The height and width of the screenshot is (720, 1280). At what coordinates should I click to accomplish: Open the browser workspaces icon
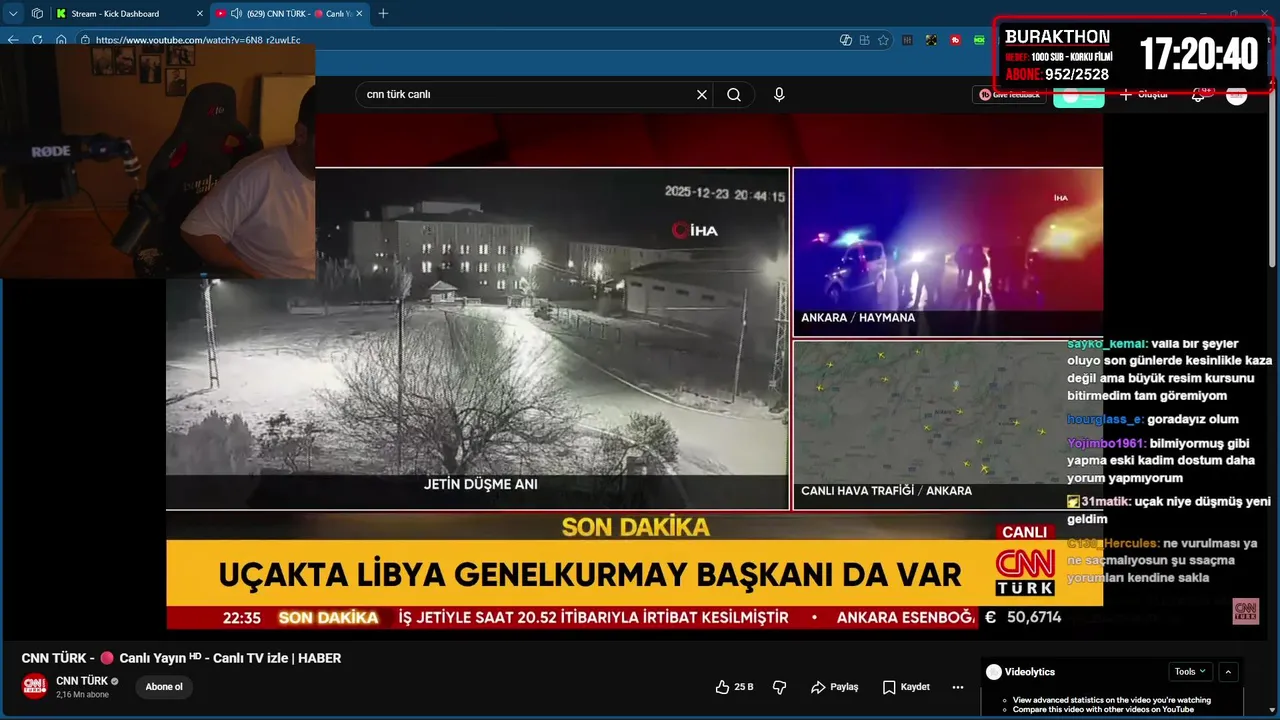[37, 14]
